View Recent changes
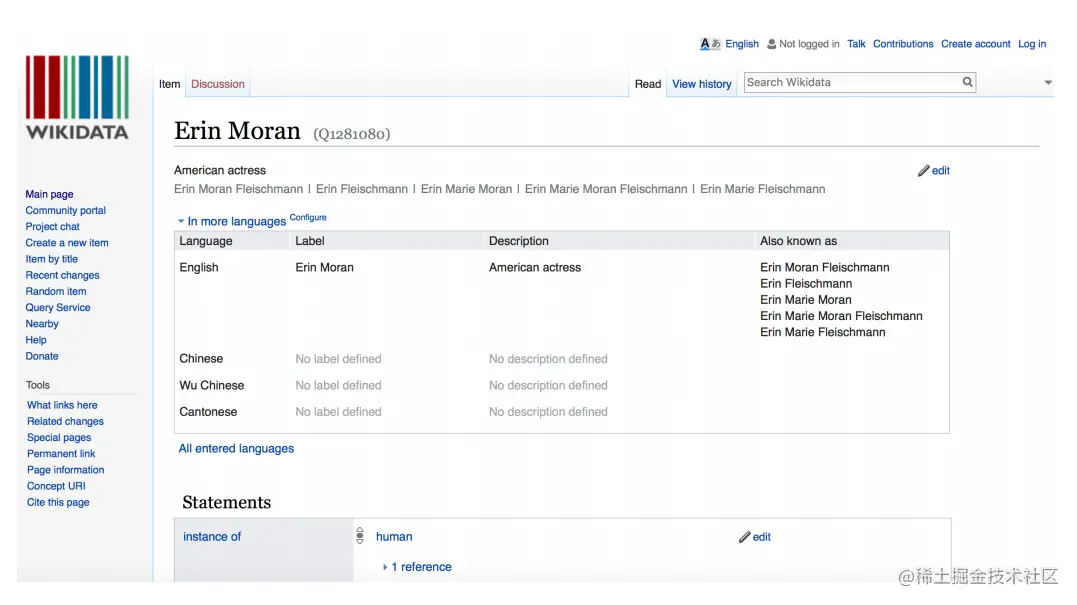This screenshot has height=605, width=1077. [63, 275]
